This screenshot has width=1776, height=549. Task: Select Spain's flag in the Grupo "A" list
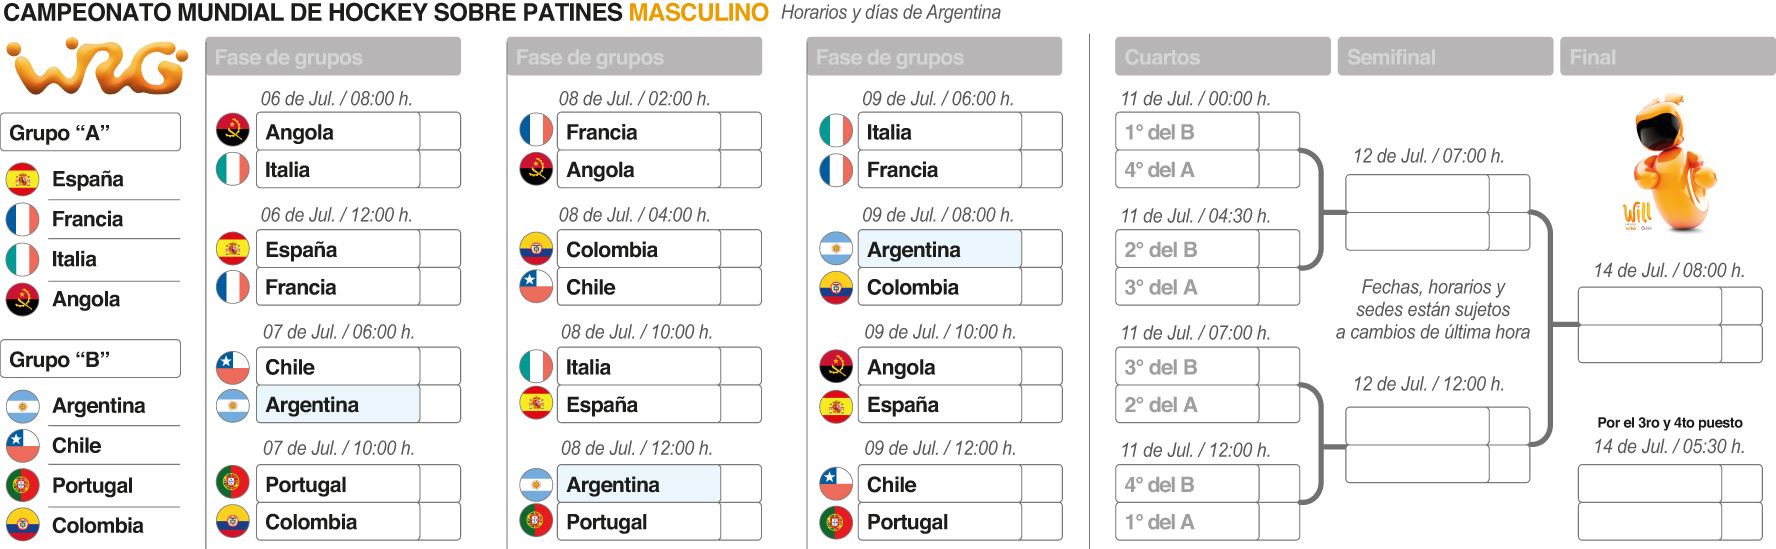pyautogui.click(x=22, y=179)
